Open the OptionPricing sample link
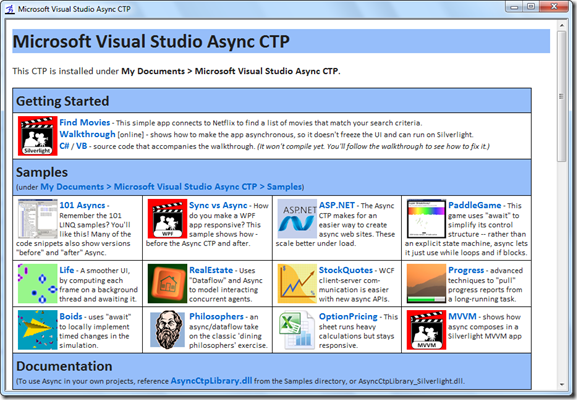The height and width of the screenshot is (400, 577). 348,316
